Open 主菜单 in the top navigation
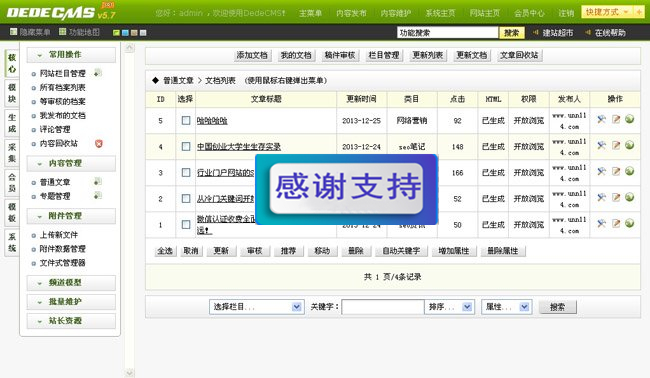 (310, 13)
